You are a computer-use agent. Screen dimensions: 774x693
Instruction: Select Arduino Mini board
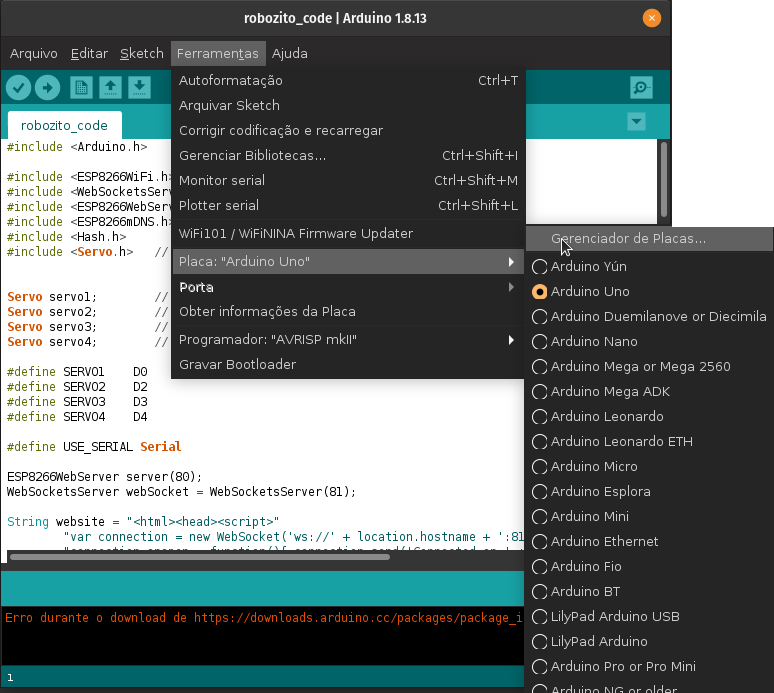point(650,517)
